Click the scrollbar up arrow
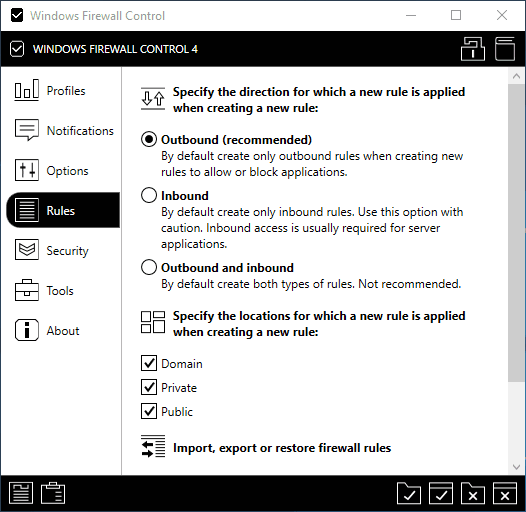Image resolution: width=526 pixels, height=512 pixels. pos(516,76)
